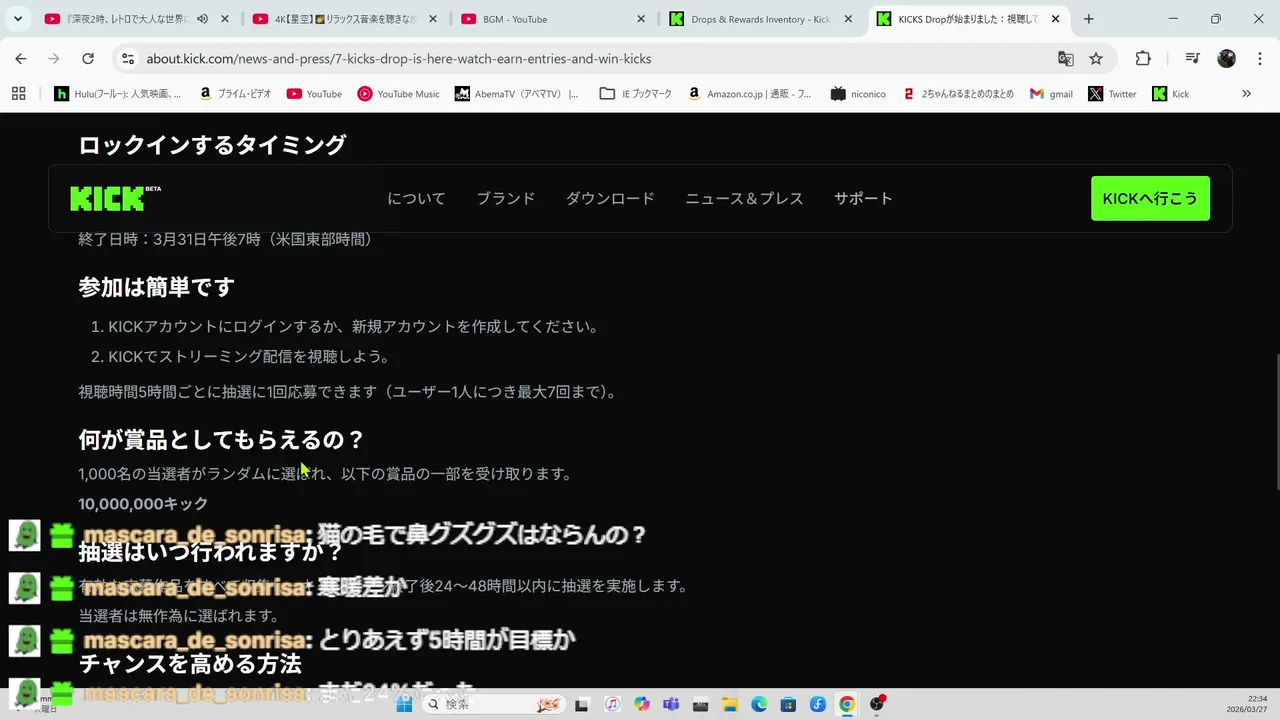
Task: Open the について nav menu item
Action: tap(416, 198)
